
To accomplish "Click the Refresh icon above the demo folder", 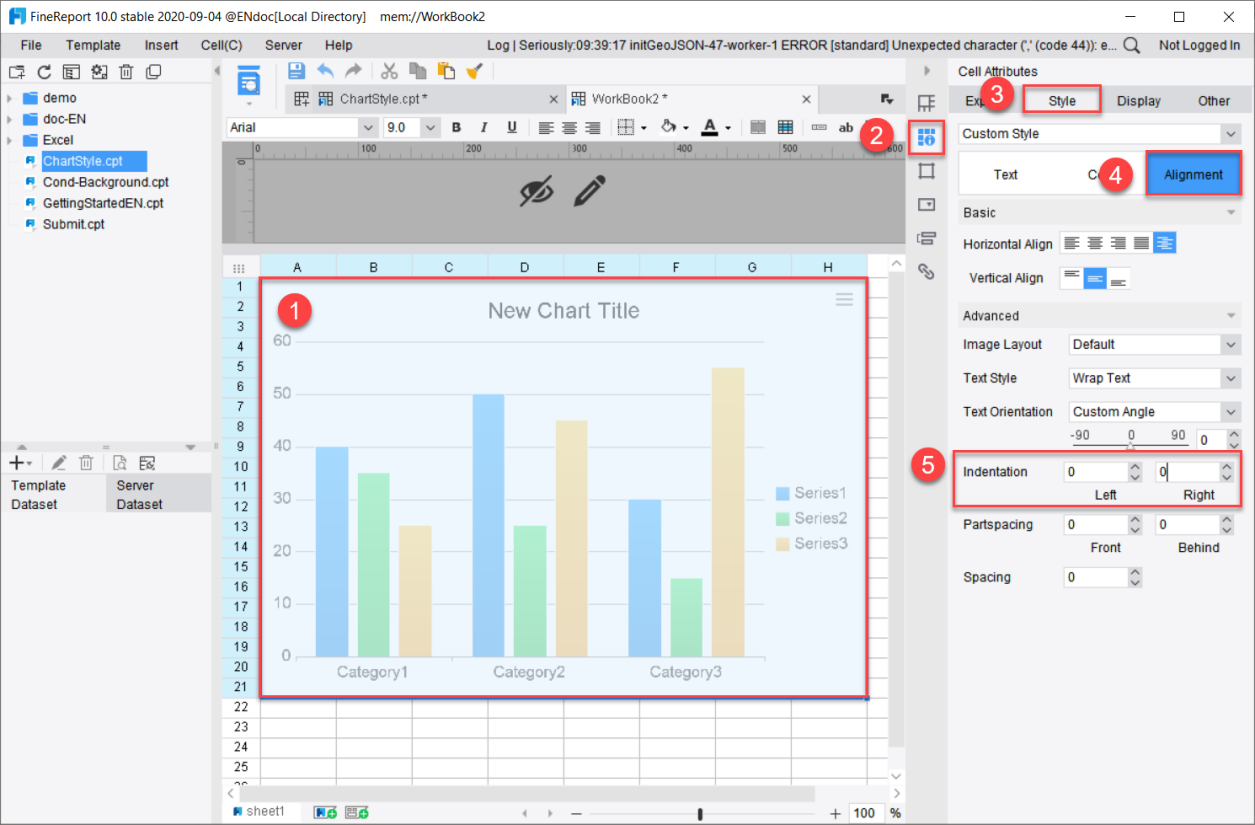I will (42, 71).
